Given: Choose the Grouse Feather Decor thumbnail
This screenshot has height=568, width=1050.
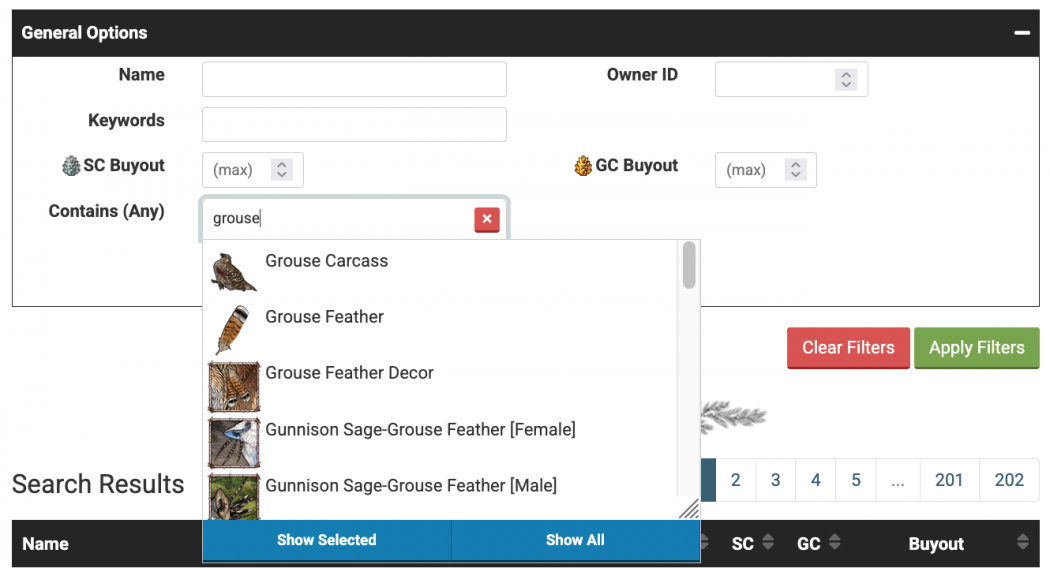Looking at the screenshot, I should pyautogui.click(x=234, y=386).
